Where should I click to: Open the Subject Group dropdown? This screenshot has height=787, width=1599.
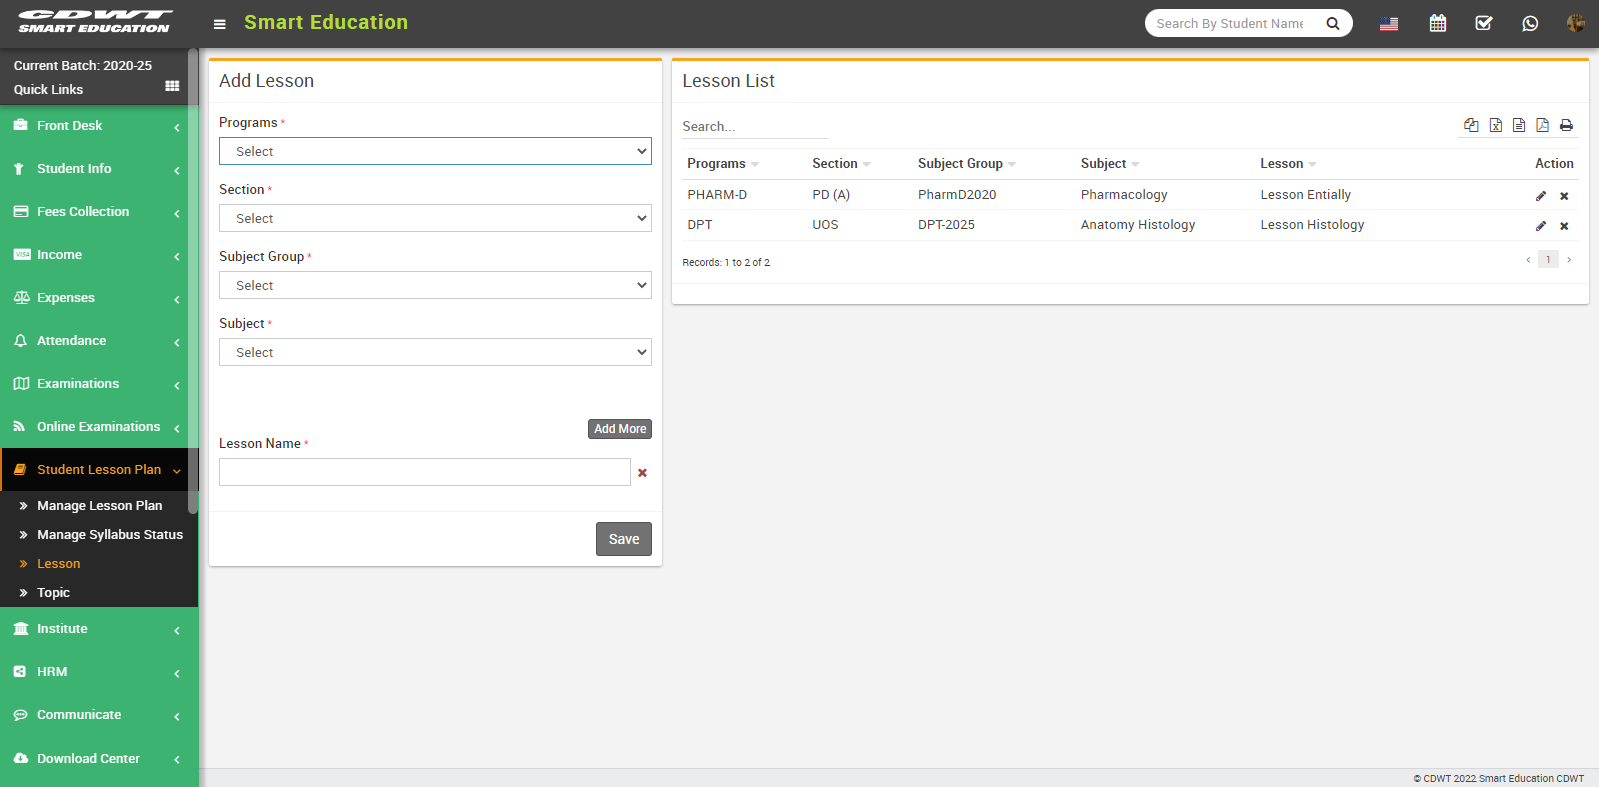point(435,285)
